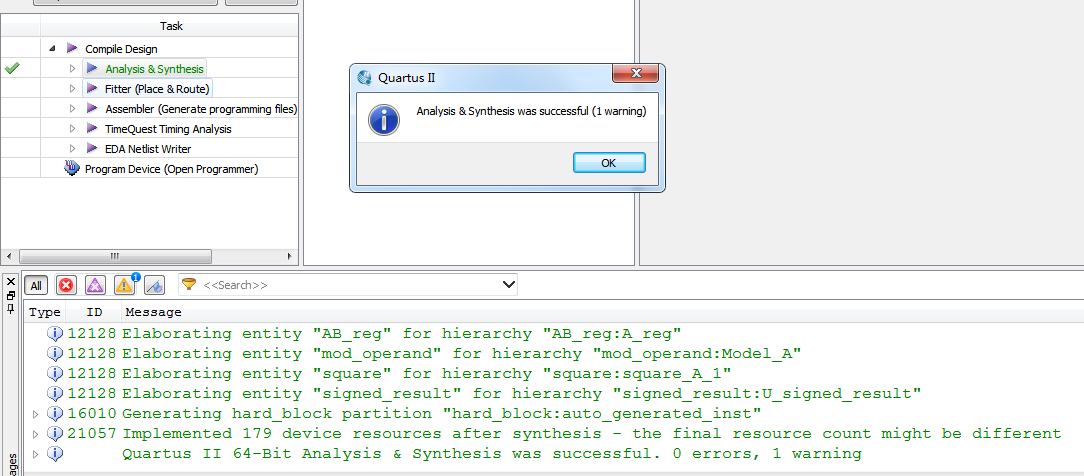Expand the EDA Netlist Writer task
This screenshot has width=1084, height=476.
coord(72,149)
